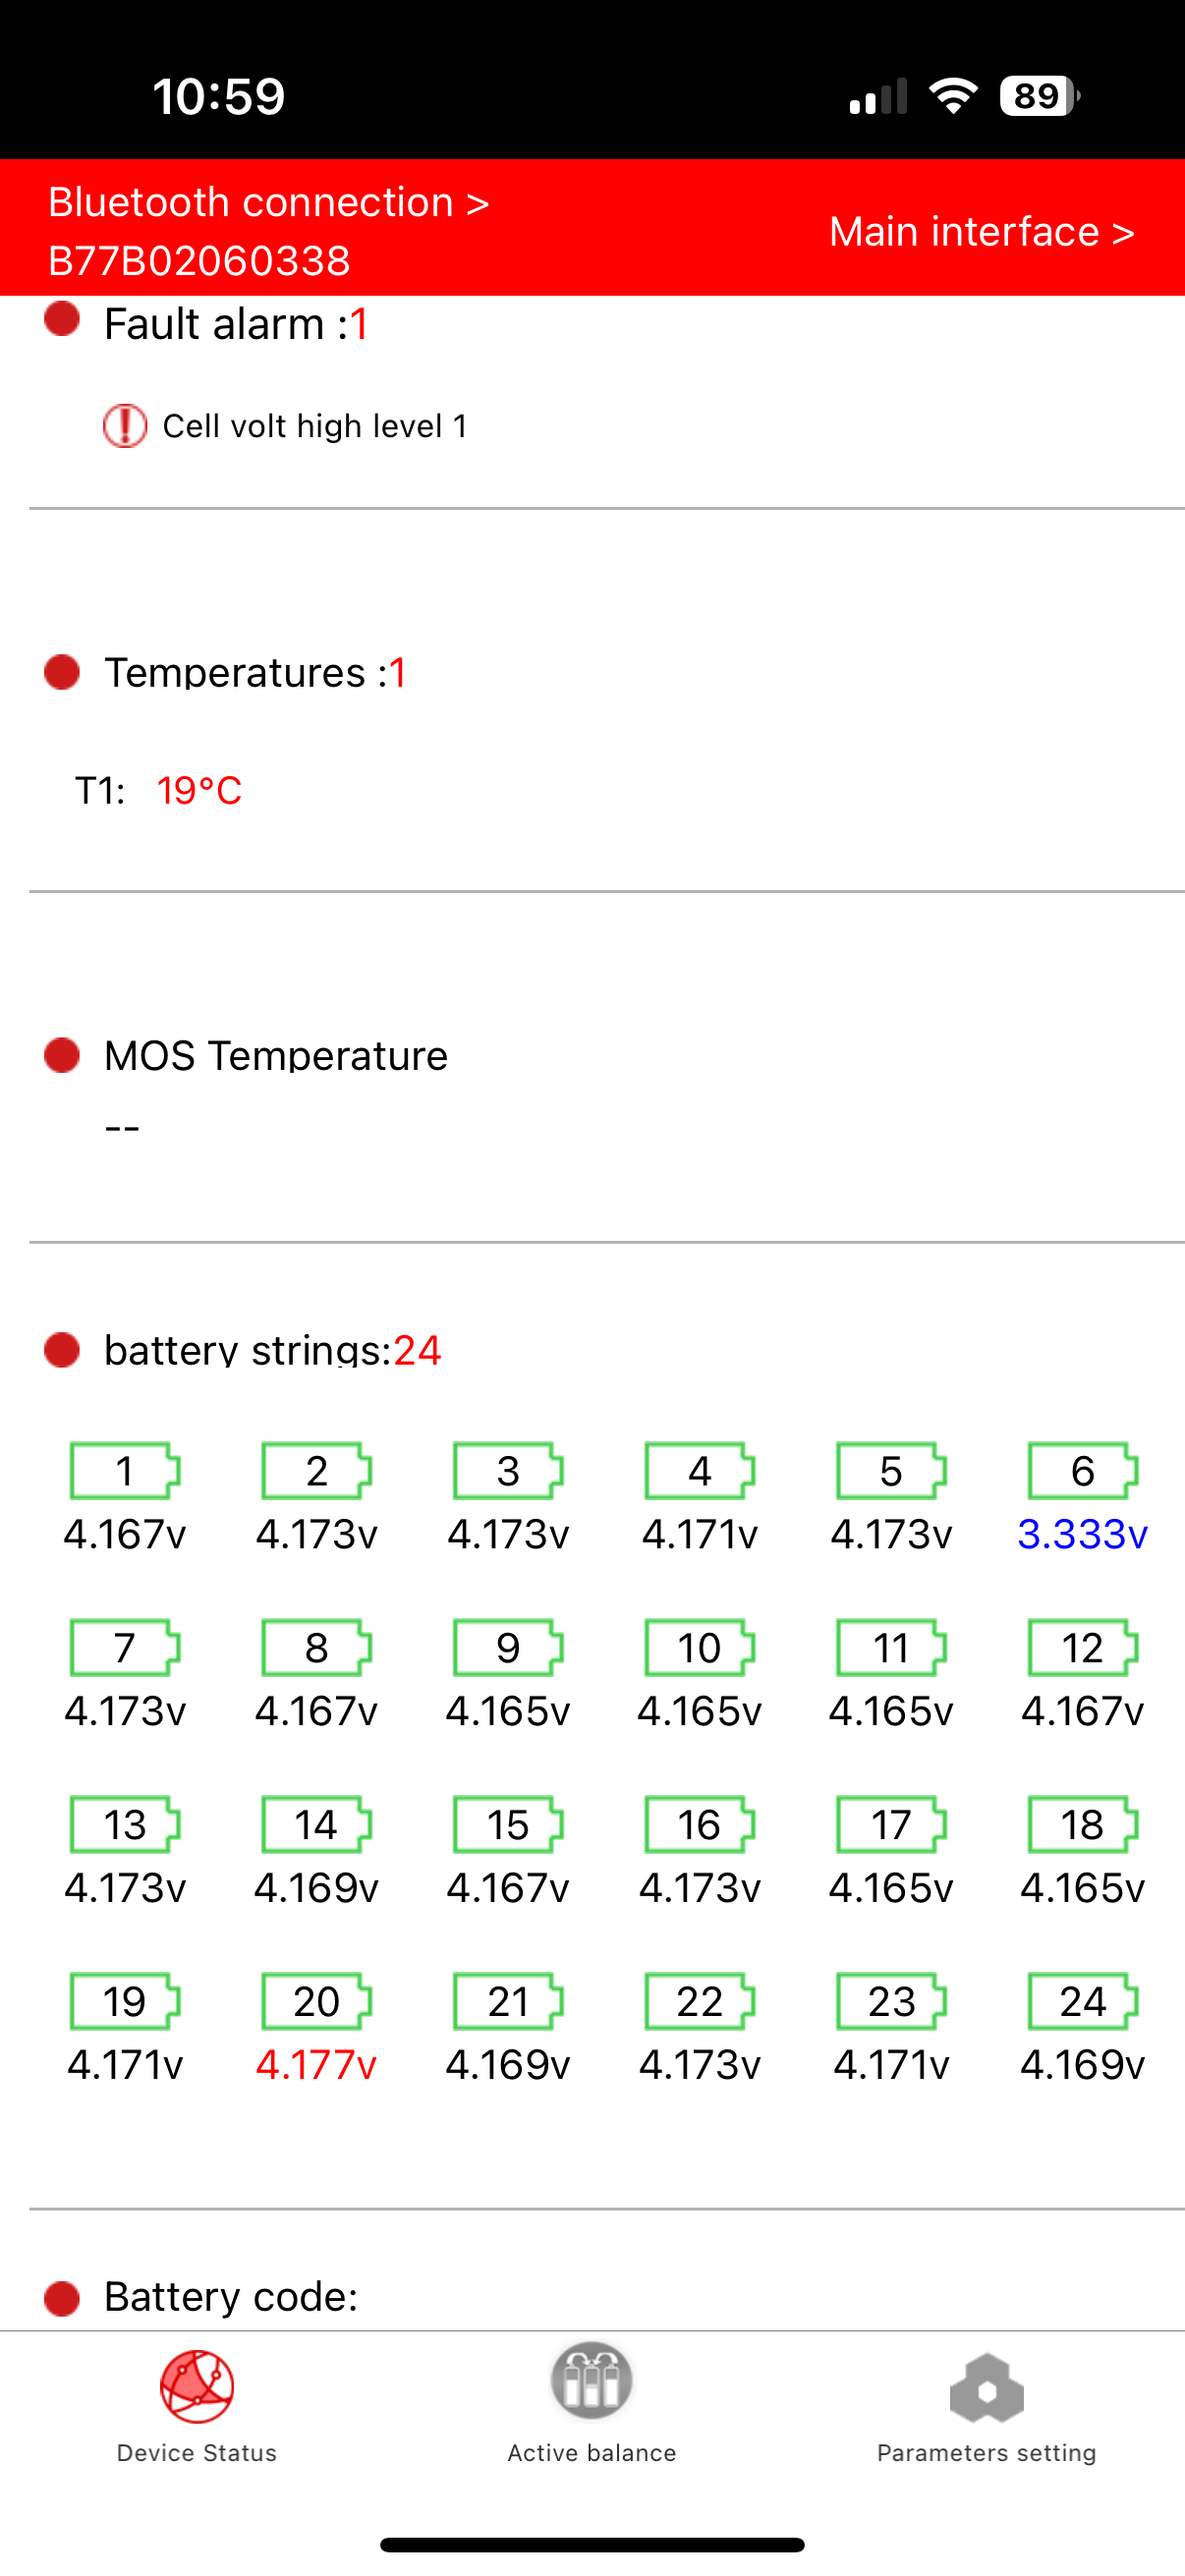Select battery cell 10 icon
Image resolution: width=1185 pixels, height=2576 pixels.
(699, 1648)
